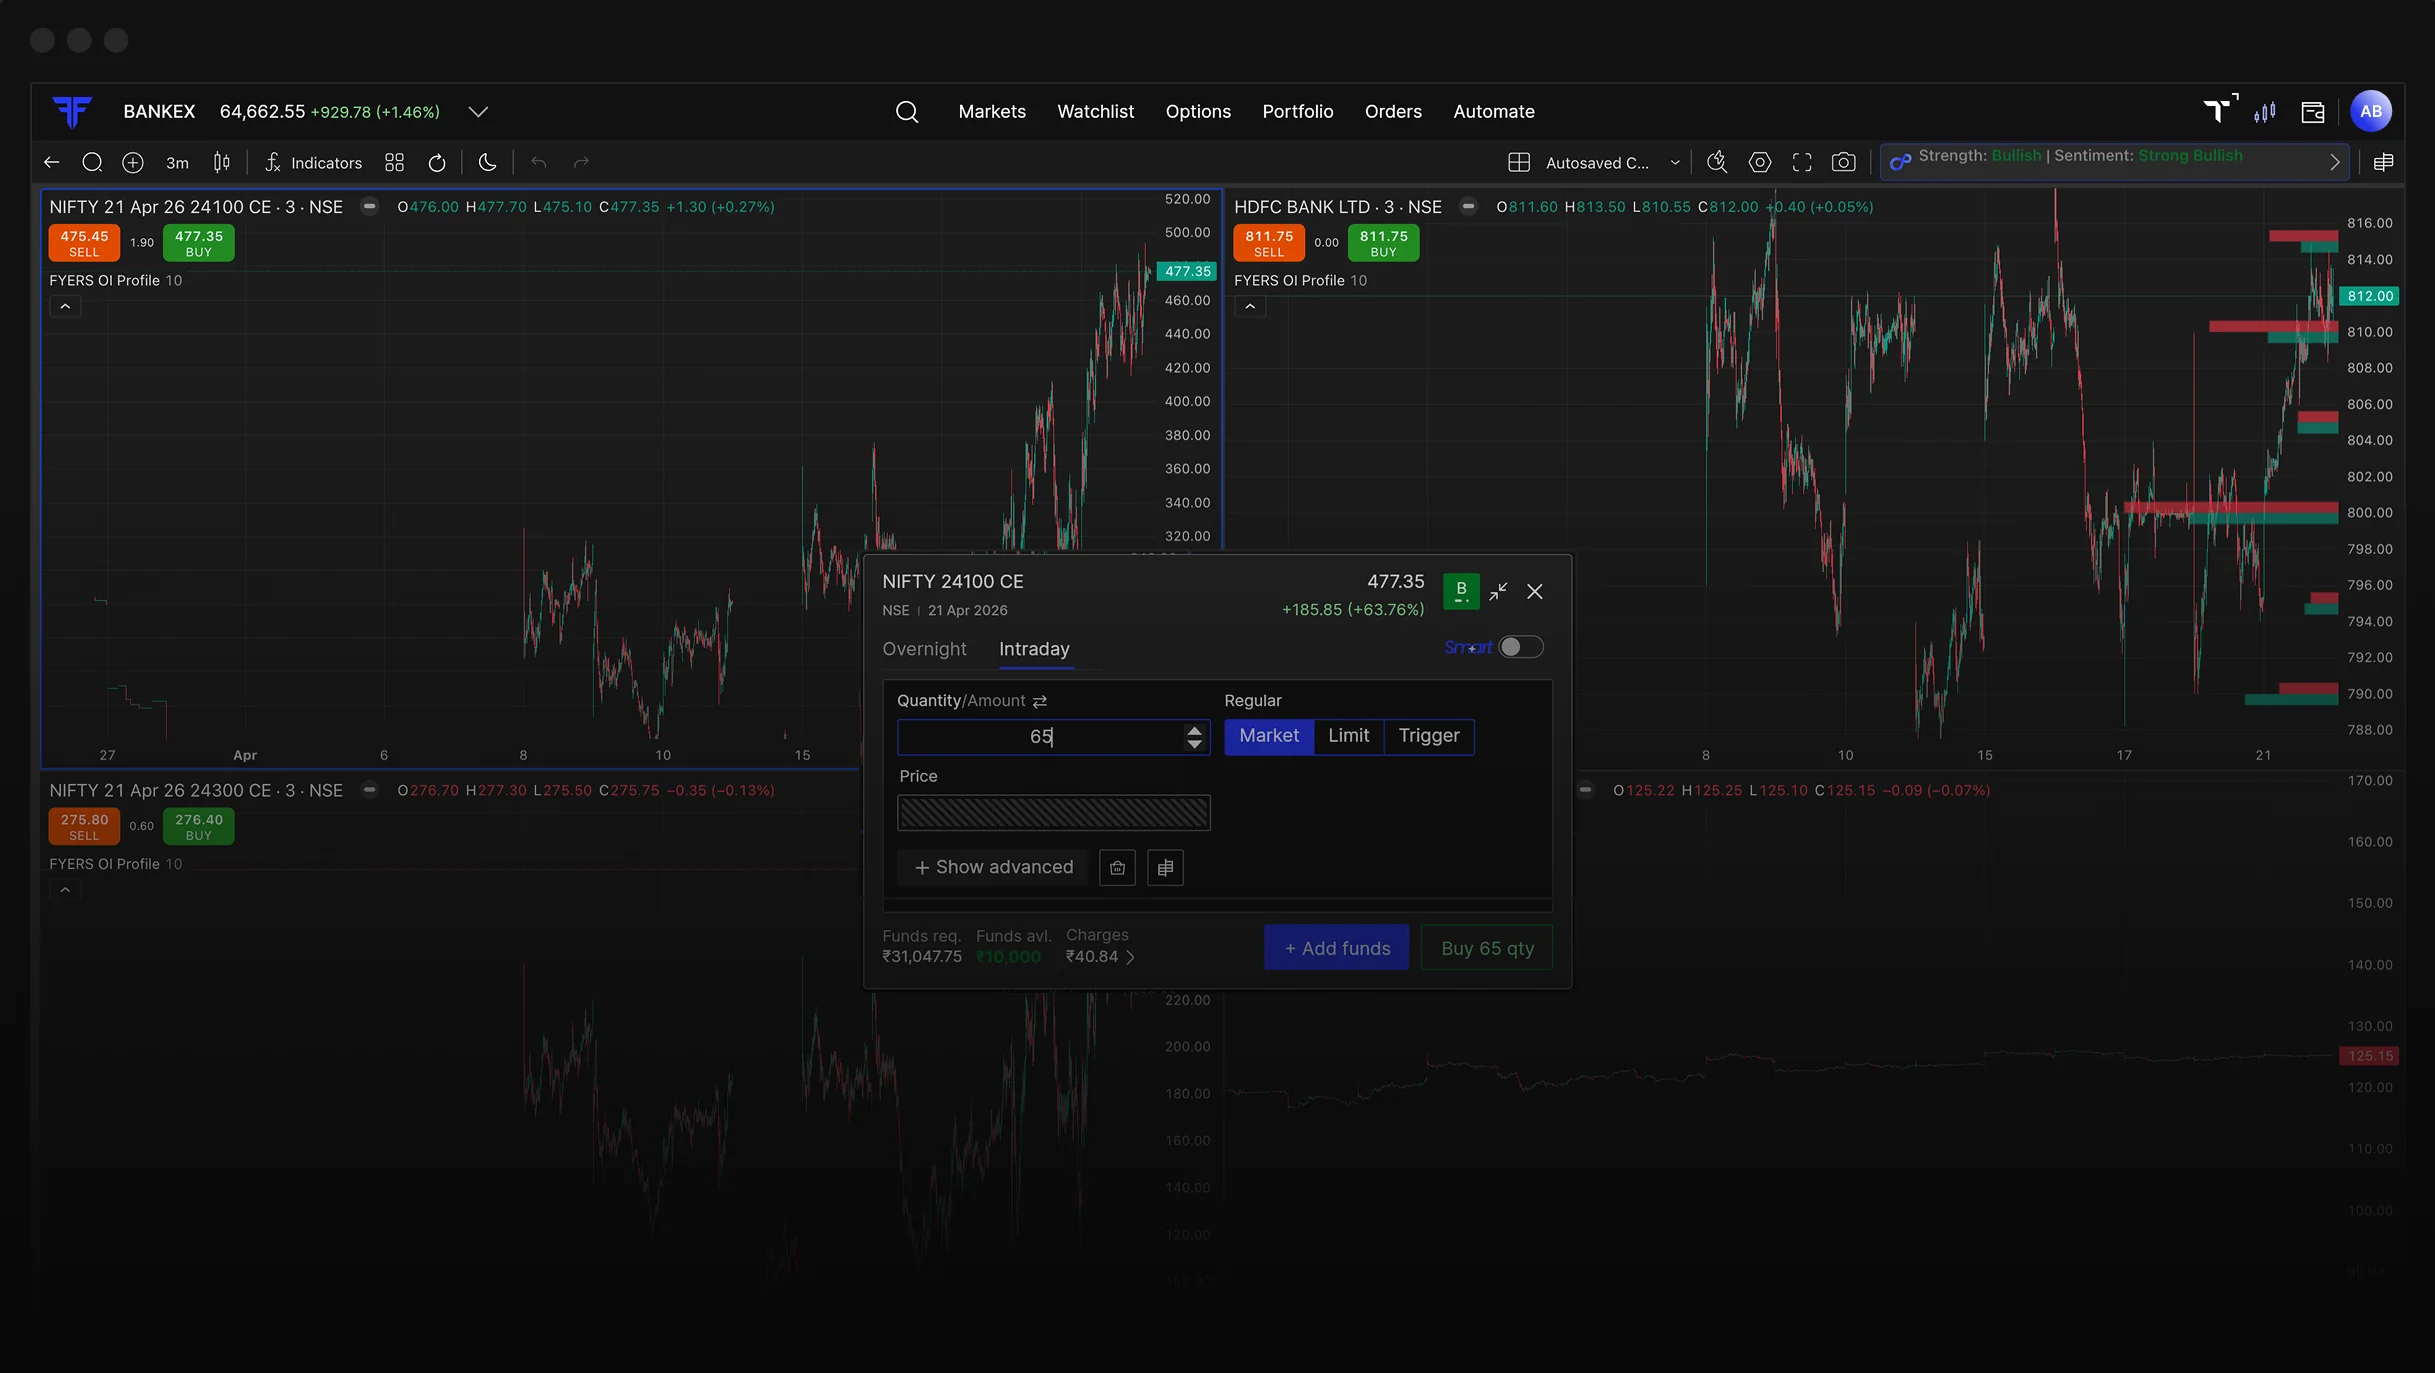Swap Quantity/Amount input mode

click(x=1040, y=701)
